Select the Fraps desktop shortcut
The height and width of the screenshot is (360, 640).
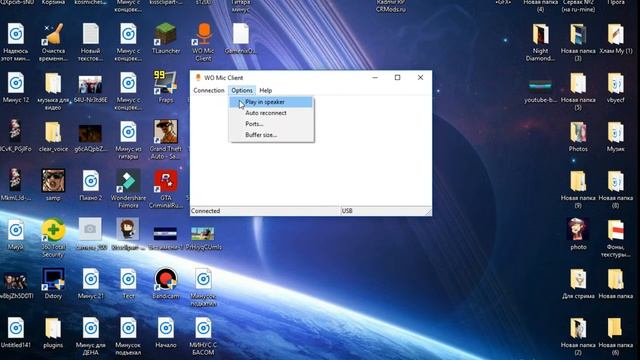point(166,87)
